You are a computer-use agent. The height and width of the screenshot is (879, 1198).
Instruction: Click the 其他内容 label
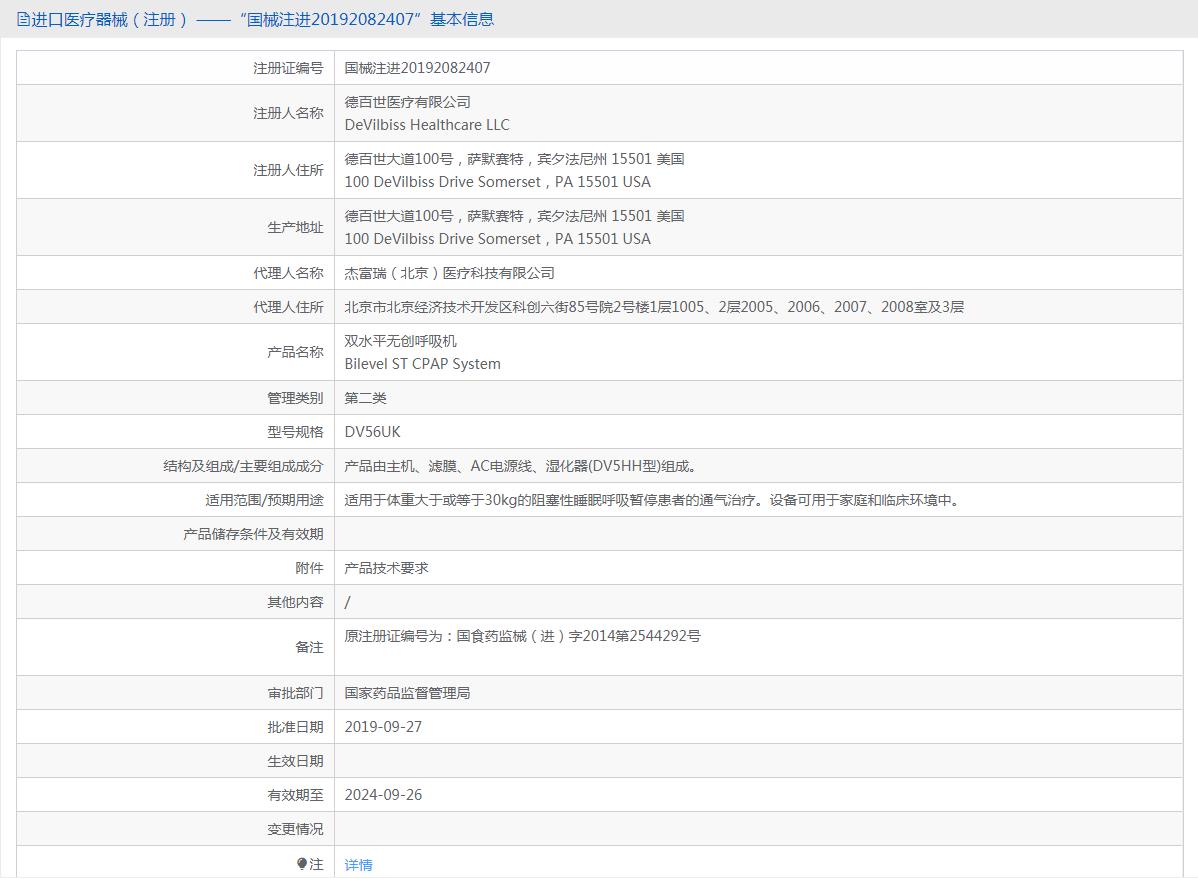[x=295, y=602]
